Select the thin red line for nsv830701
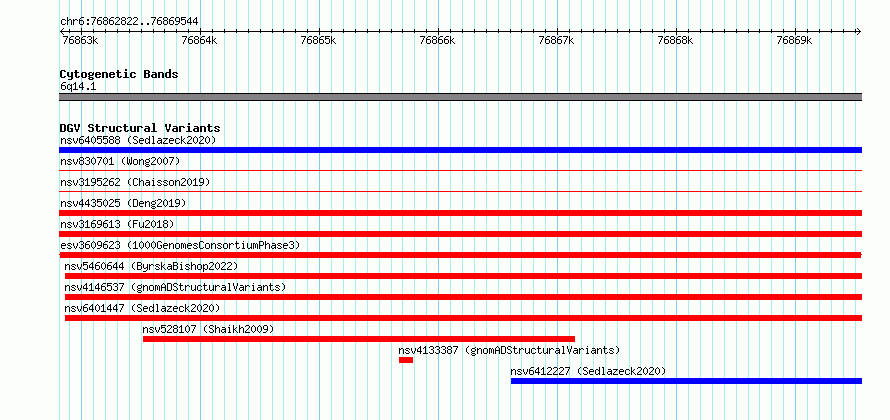The height and width of the screenshot is (420, 890). coord(460,170)
